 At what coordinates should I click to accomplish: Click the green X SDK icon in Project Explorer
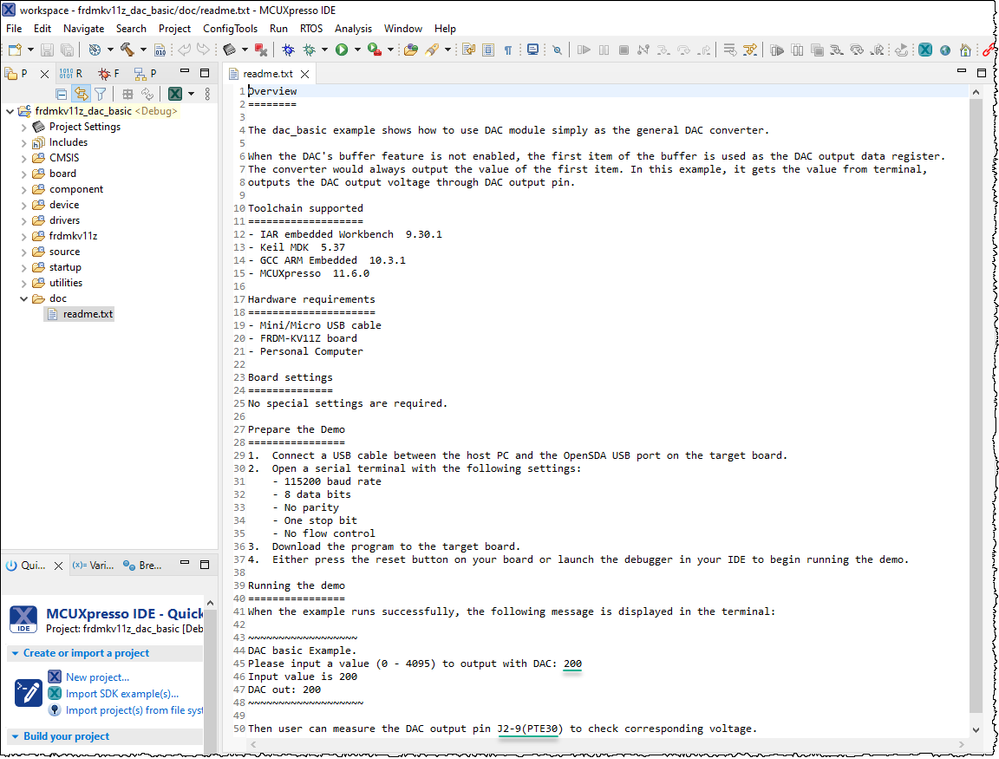(x=175, y=94)
